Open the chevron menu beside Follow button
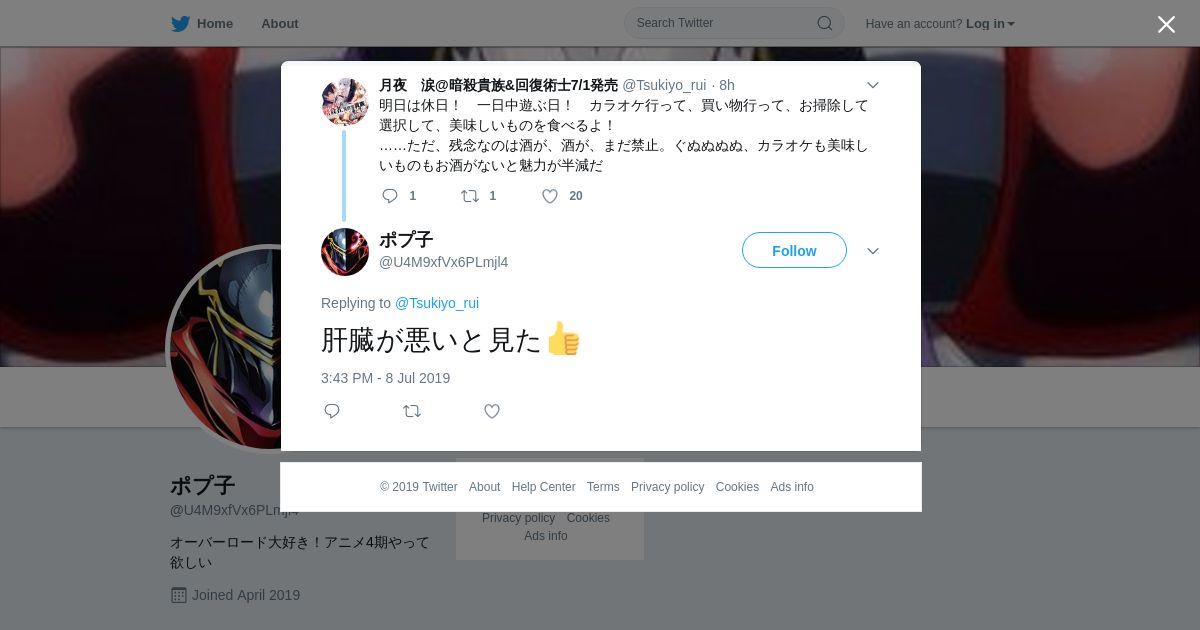1200x630 pixels. [x=873, y=251]
